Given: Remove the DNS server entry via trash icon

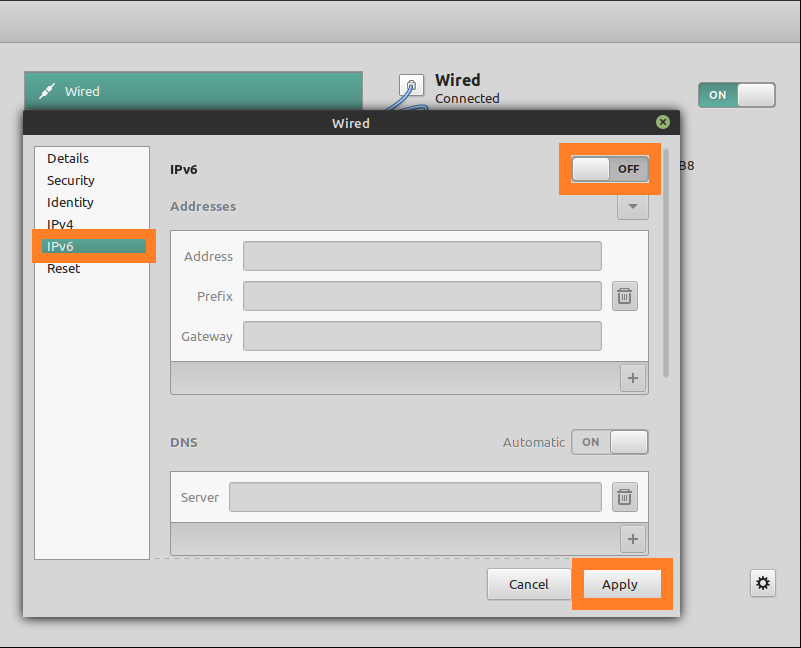Looking at the screenshot, I should click(x=624, y=497).
